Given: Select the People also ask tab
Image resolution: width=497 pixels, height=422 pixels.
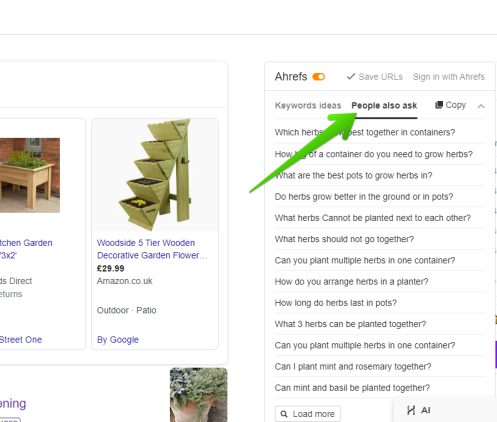Looking at the screenshot, I should coord(384,106).
